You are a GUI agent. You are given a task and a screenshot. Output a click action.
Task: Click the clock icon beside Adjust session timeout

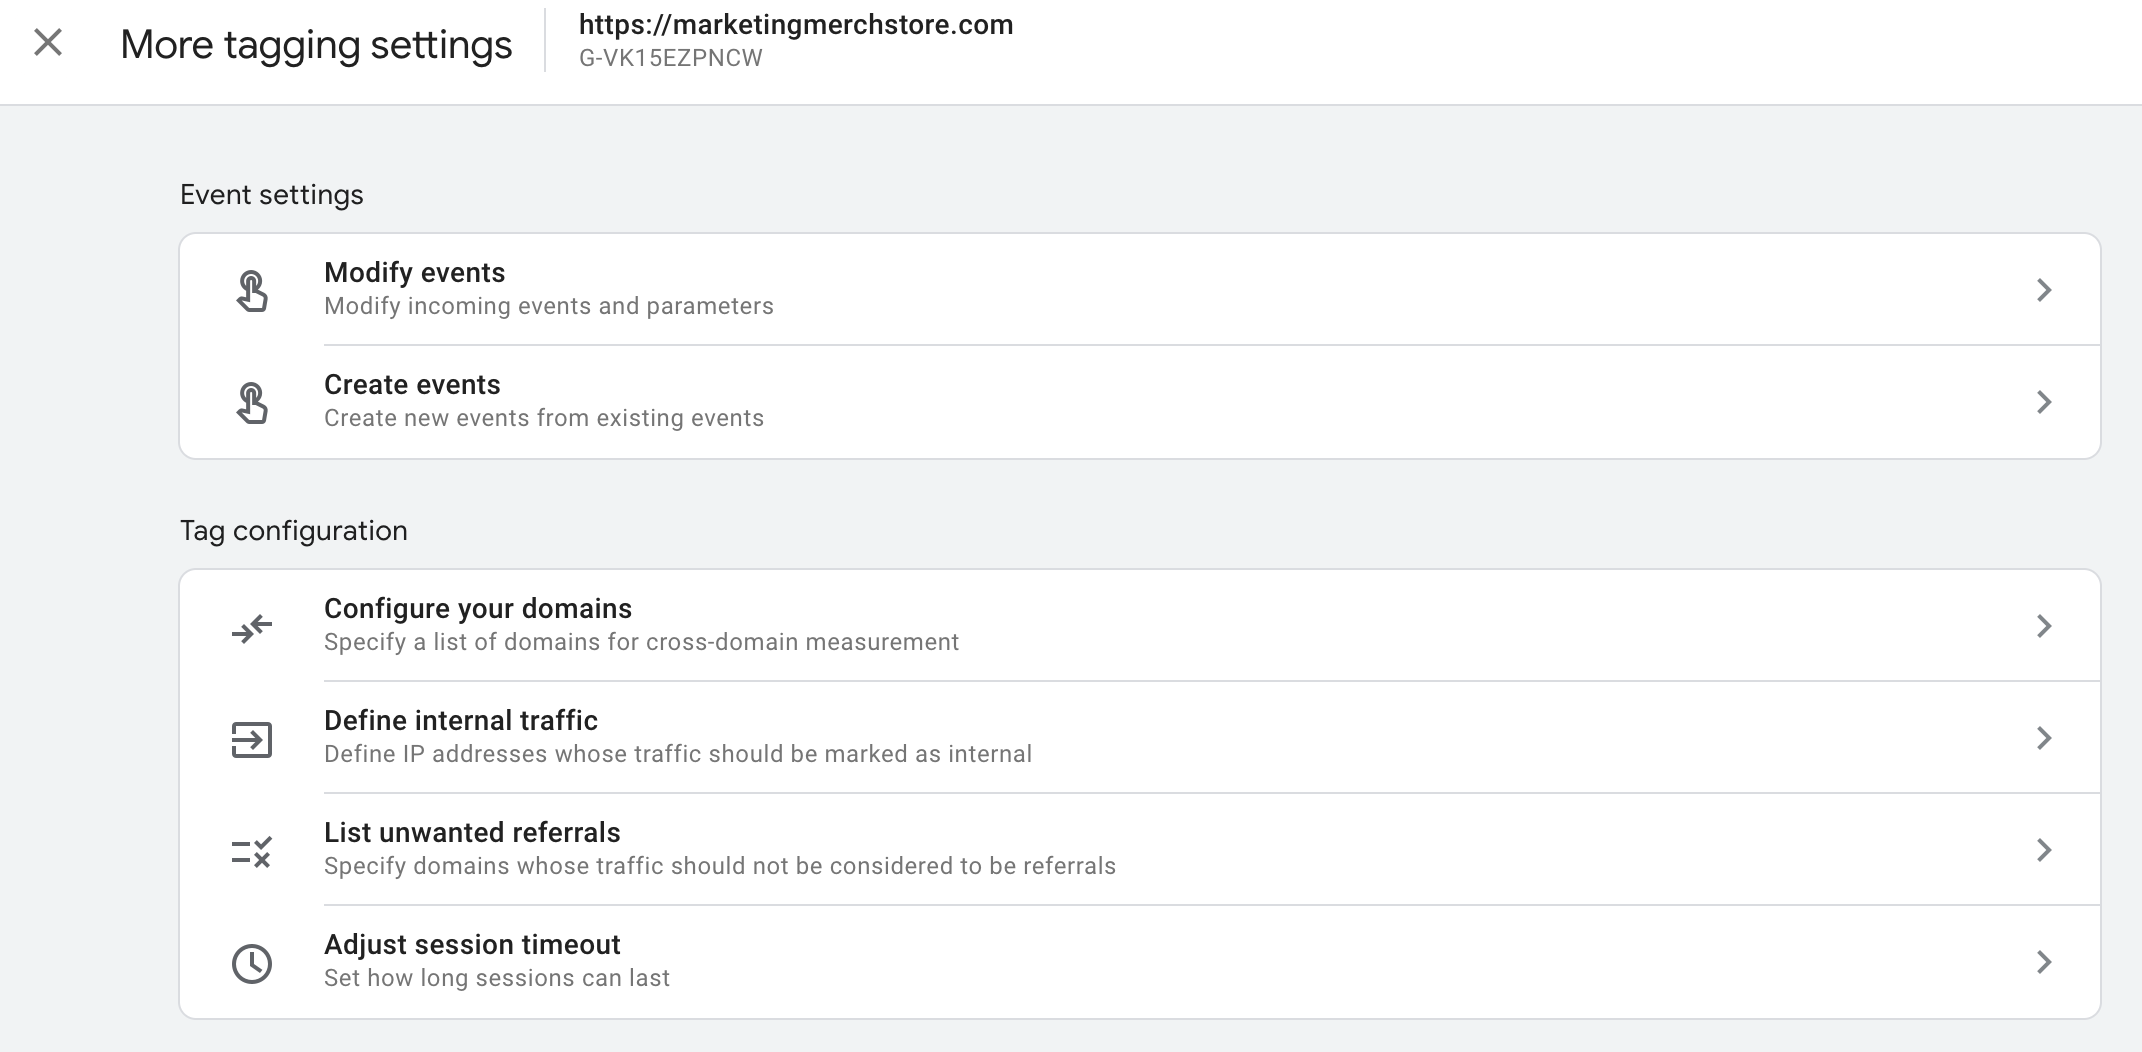coord(253,963)
